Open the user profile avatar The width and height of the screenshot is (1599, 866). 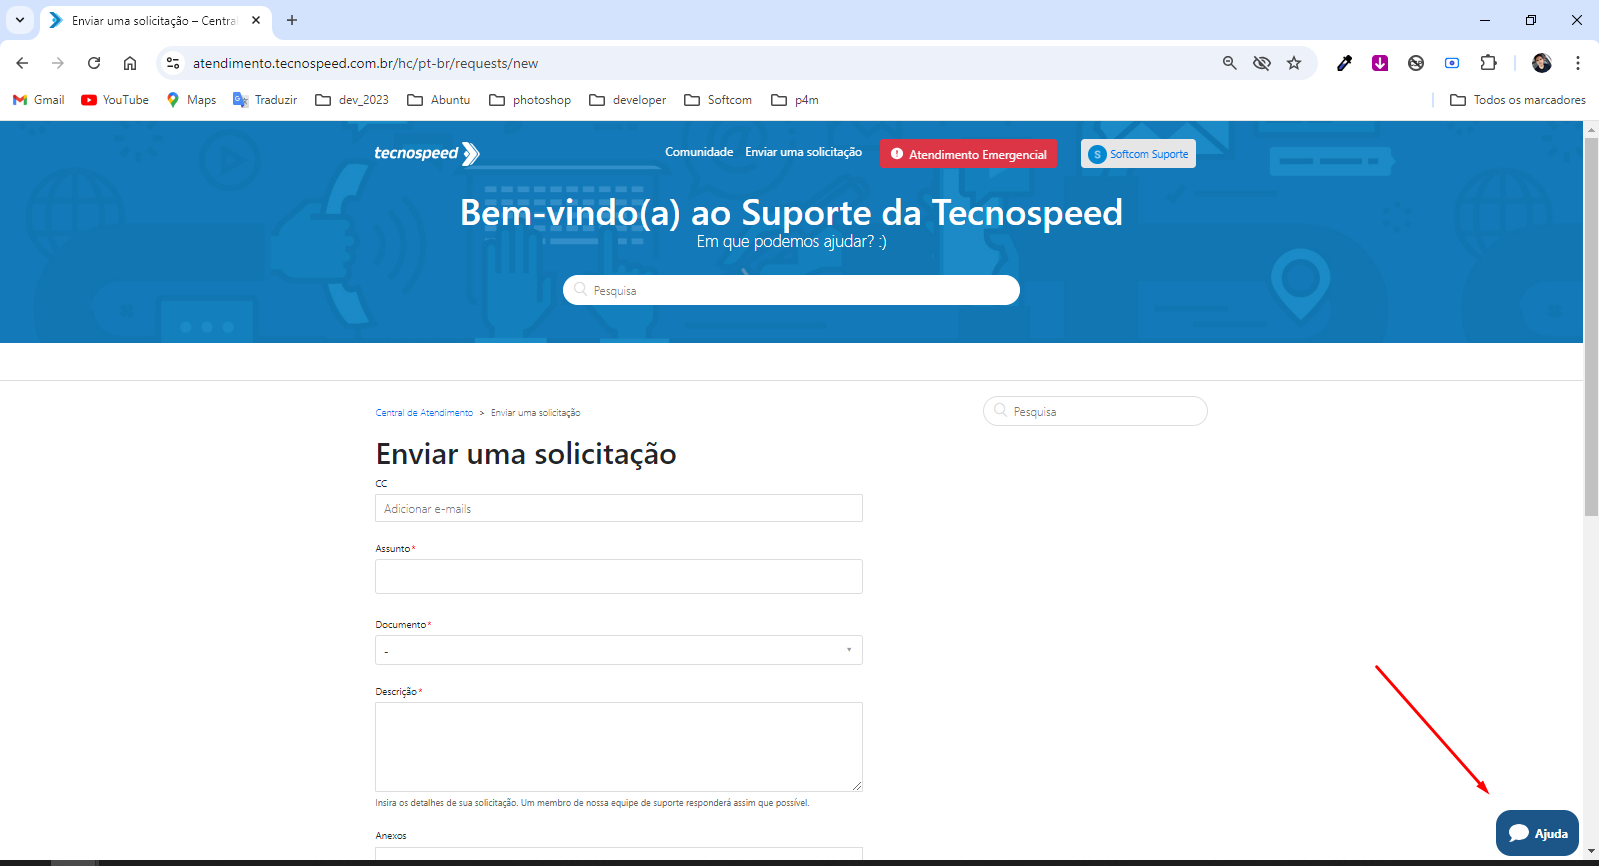click(1541, 63)
